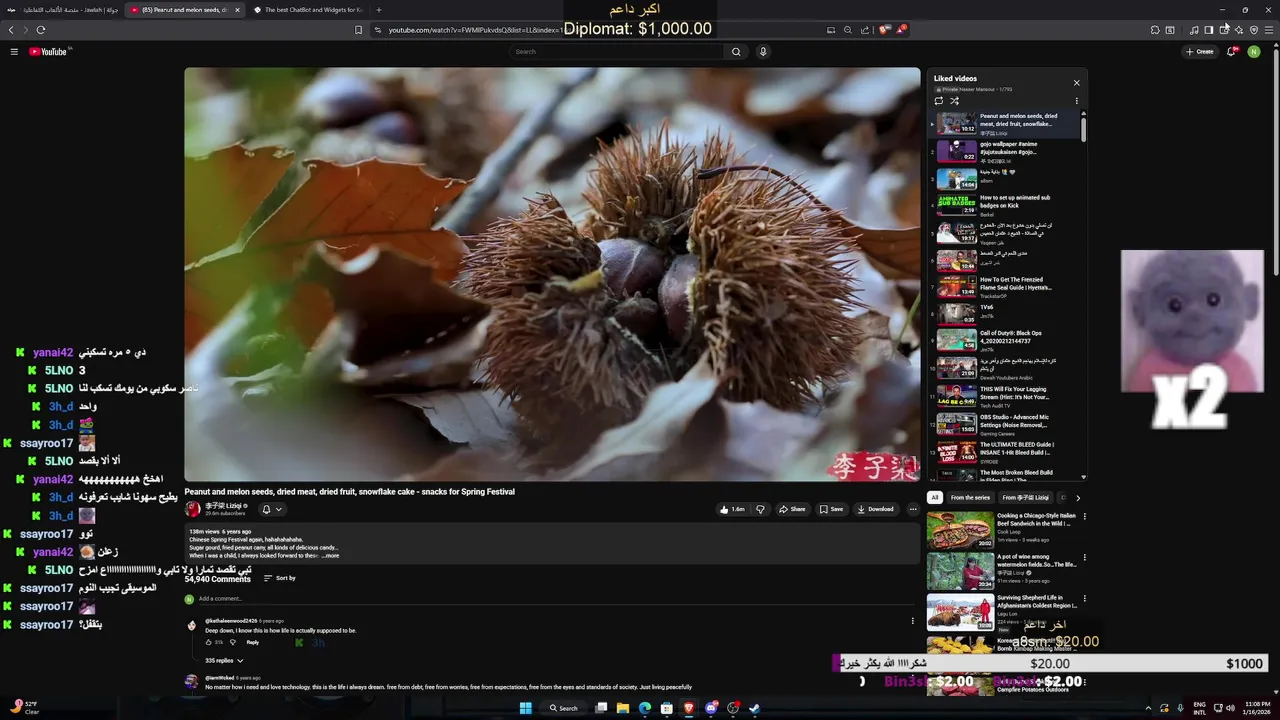Play 'How to set up animated sub badges' item
The width and height of the screenshot is (1280, 720).
[x=1005, y=206]
